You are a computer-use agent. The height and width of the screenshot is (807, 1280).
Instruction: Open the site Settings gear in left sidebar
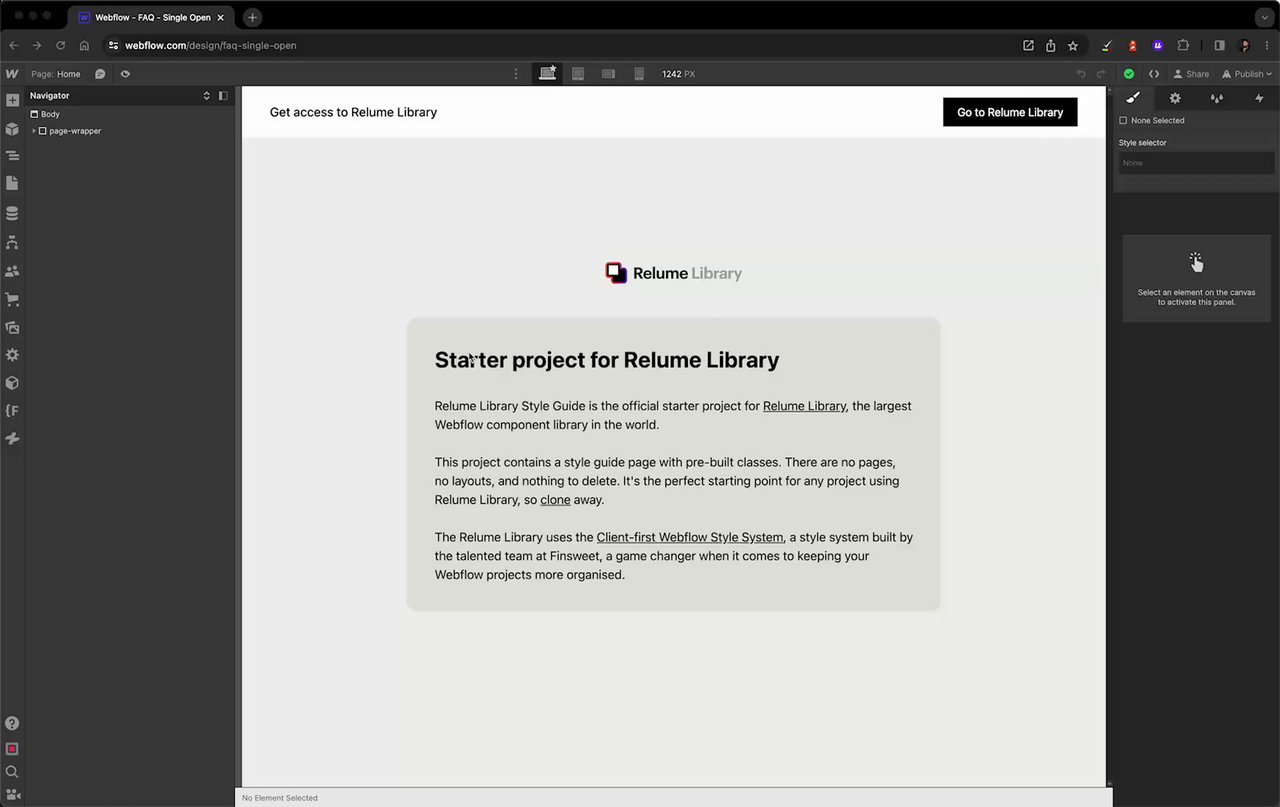click(x=12, y=355)
